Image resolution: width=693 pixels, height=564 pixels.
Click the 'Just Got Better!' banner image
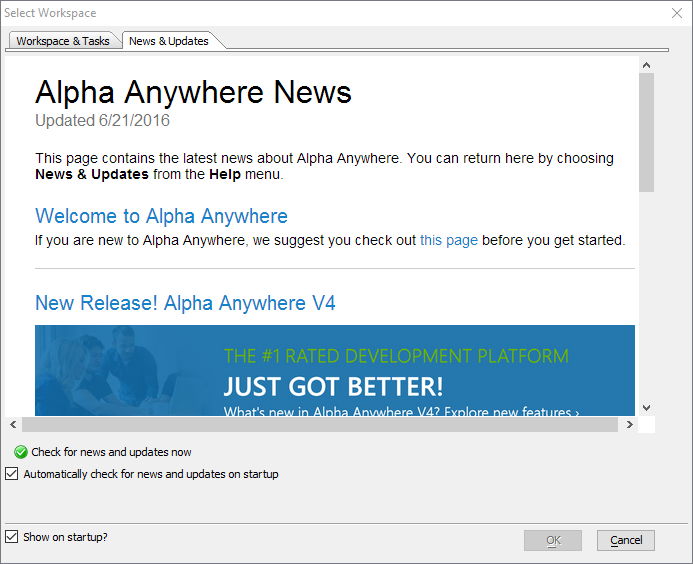pyautogui.click(x=335, y=370)
